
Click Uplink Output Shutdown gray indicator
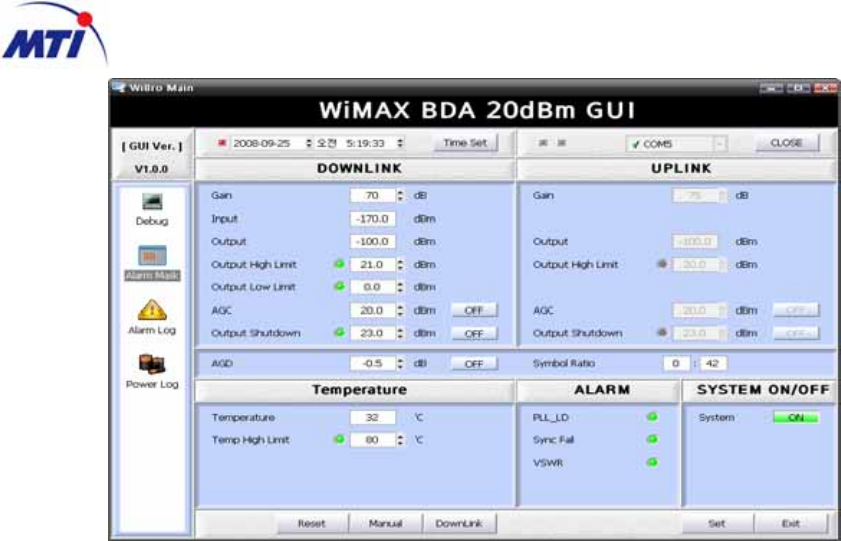tap(662, 332)
